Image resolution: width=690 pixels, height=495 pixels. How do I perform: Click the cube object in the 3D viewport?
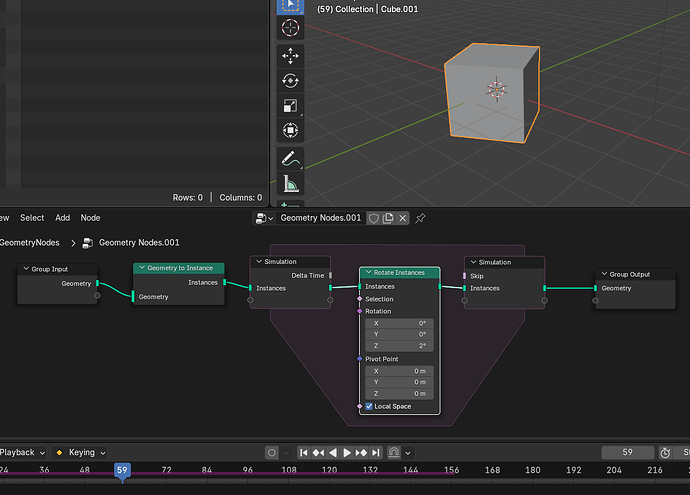[492, 93]
